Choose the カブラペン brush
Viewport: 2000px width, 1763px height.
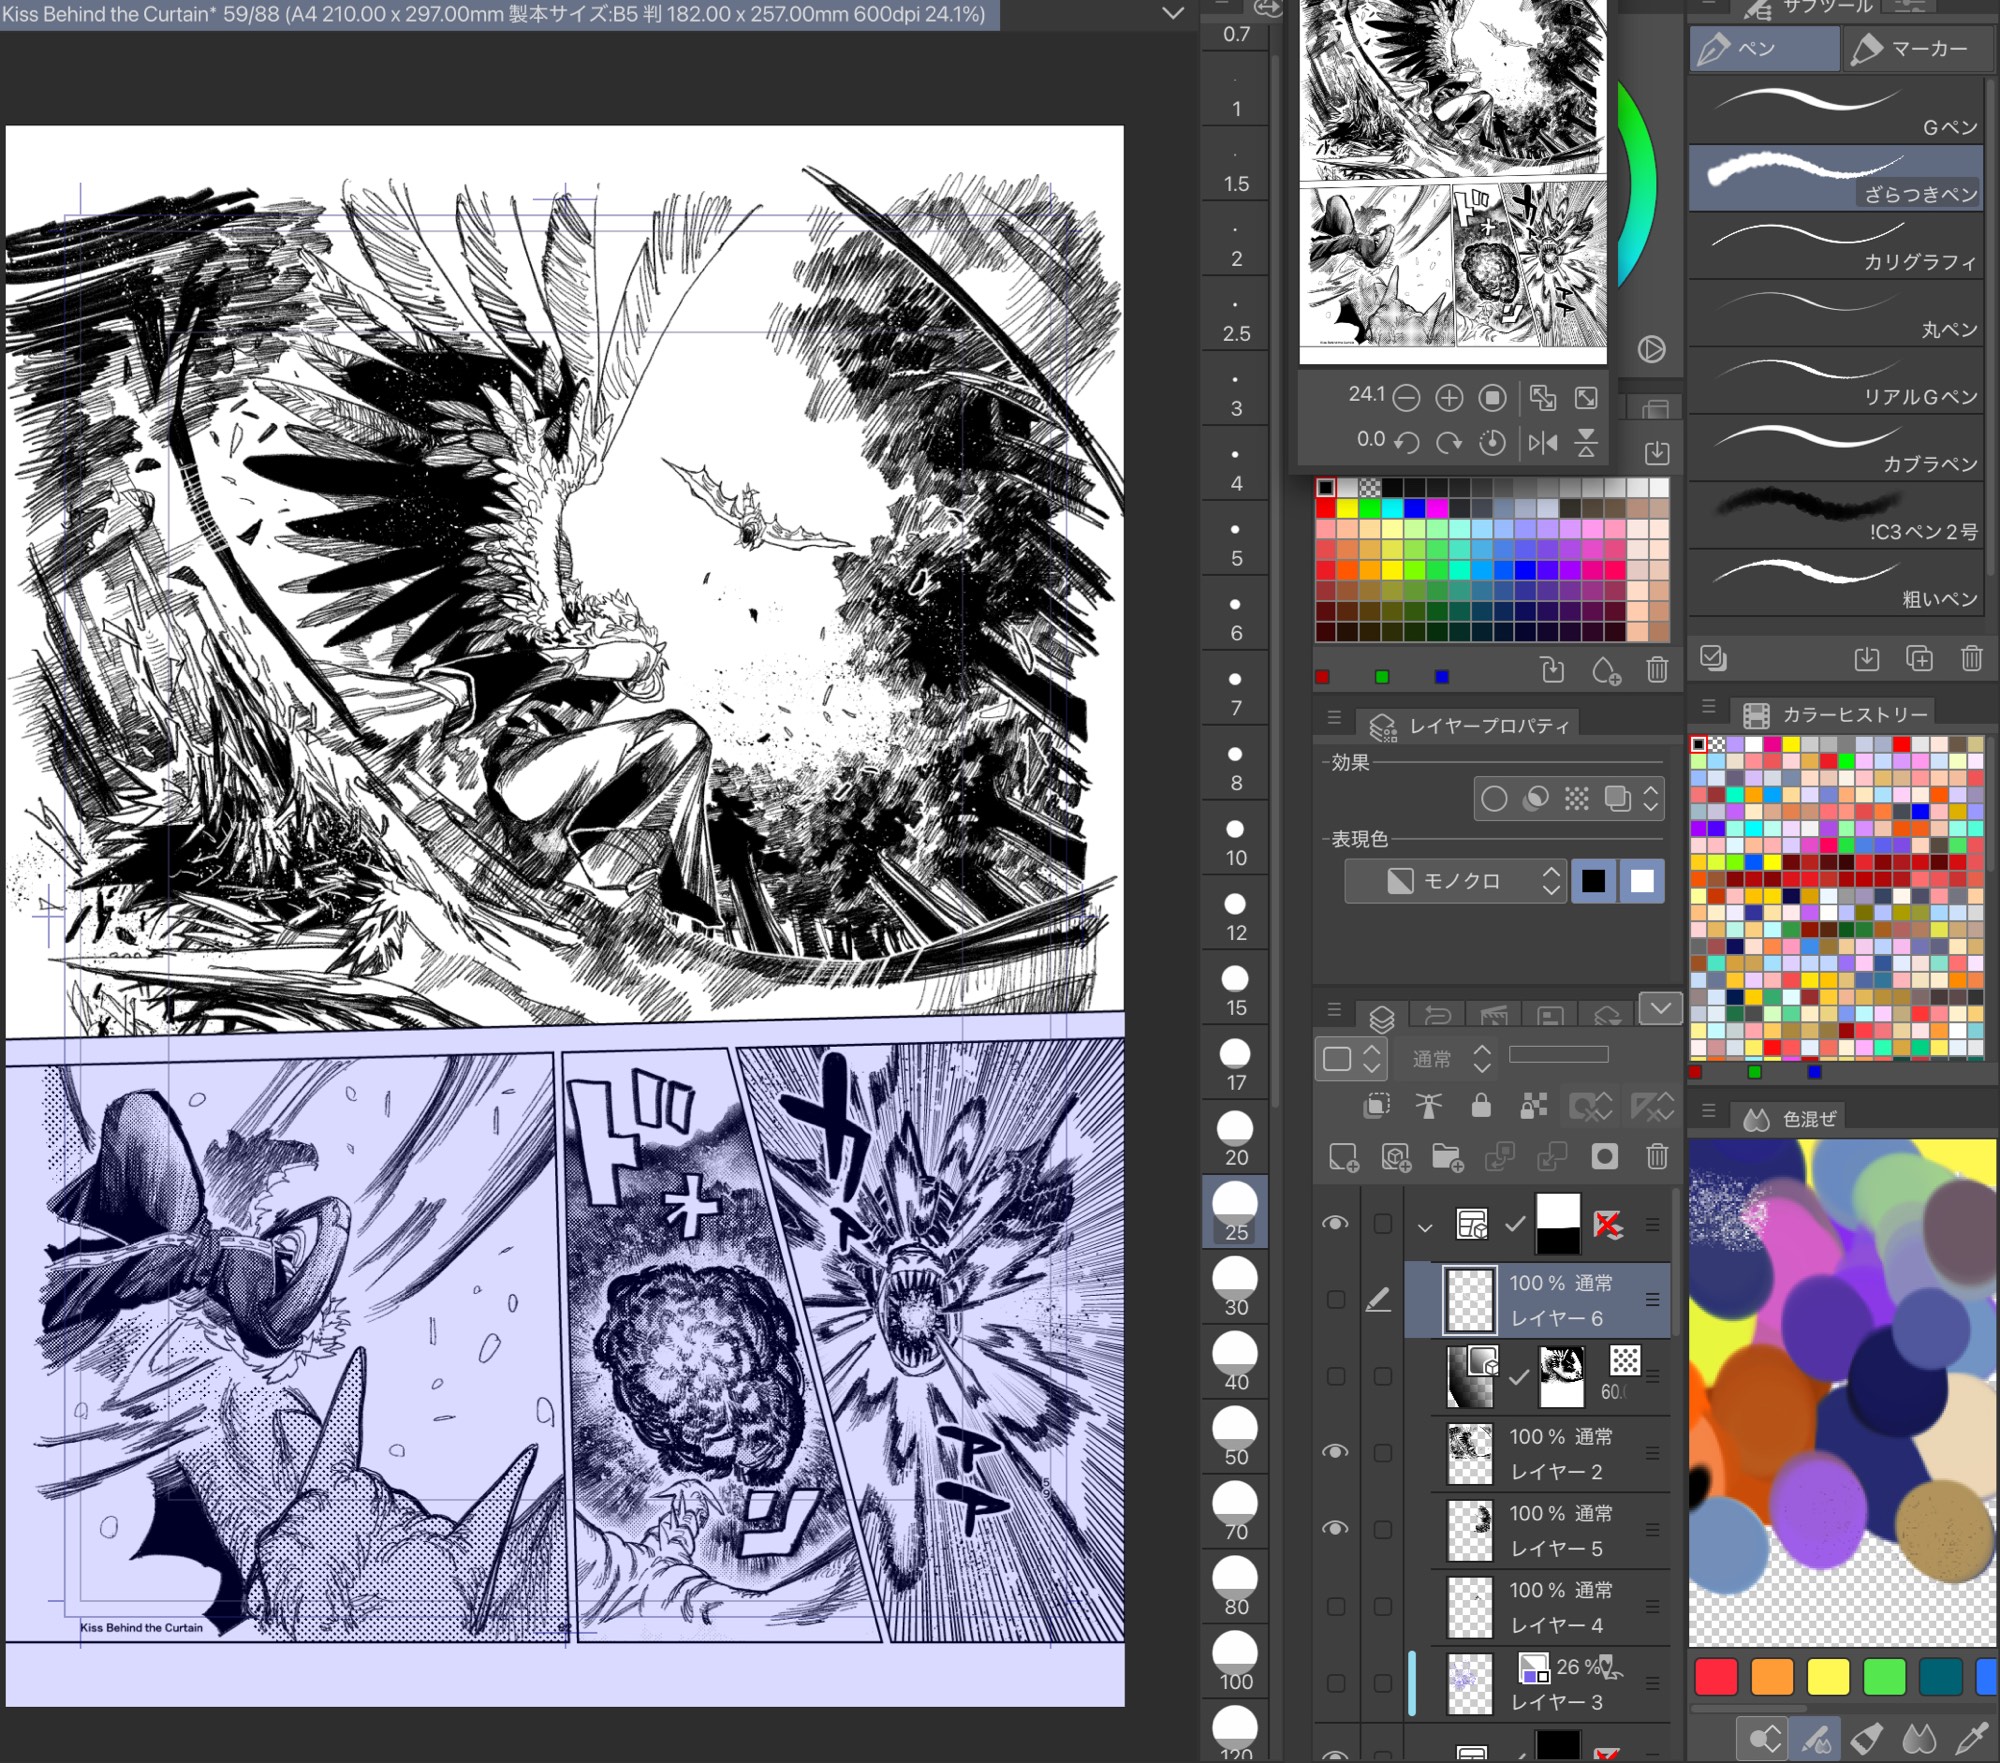[x=1835, y=449]
